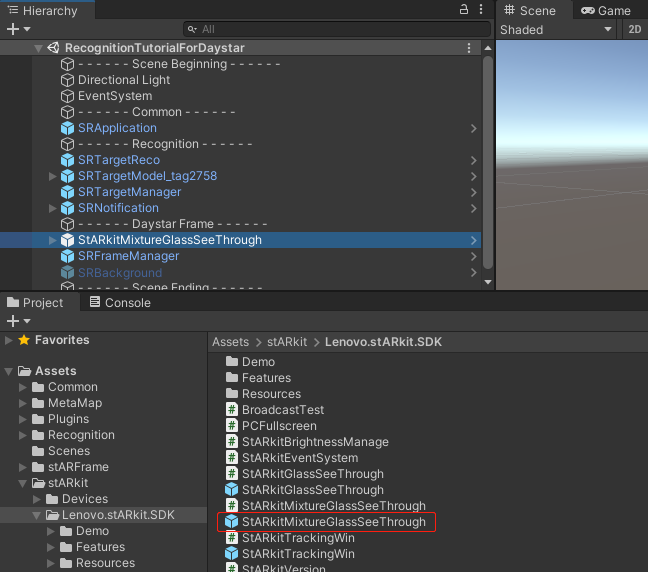Open SRFrameManager prefab via right chevron
648x572 pixels.
pos(474,257)
